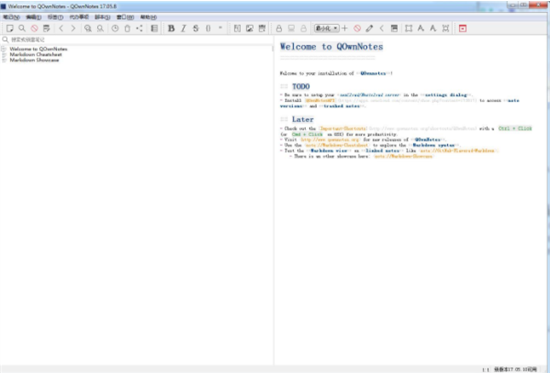
Task: Create a new note with the toolbar icon
Action: 10,28
